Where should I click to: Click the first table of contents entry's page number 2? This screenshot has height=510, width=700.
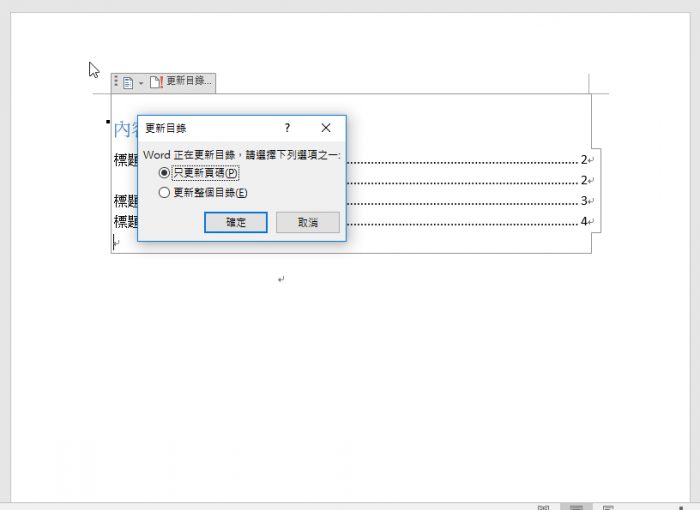click(x=583, y=160)
